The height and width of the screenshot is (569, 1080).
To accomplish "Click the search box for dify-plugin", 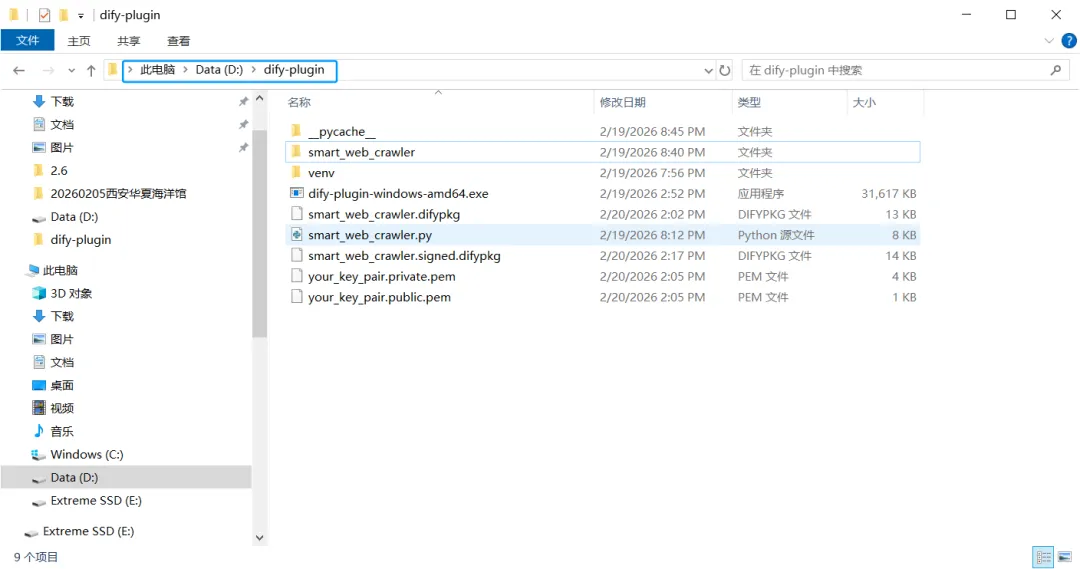I will click(x=906, y=70).
